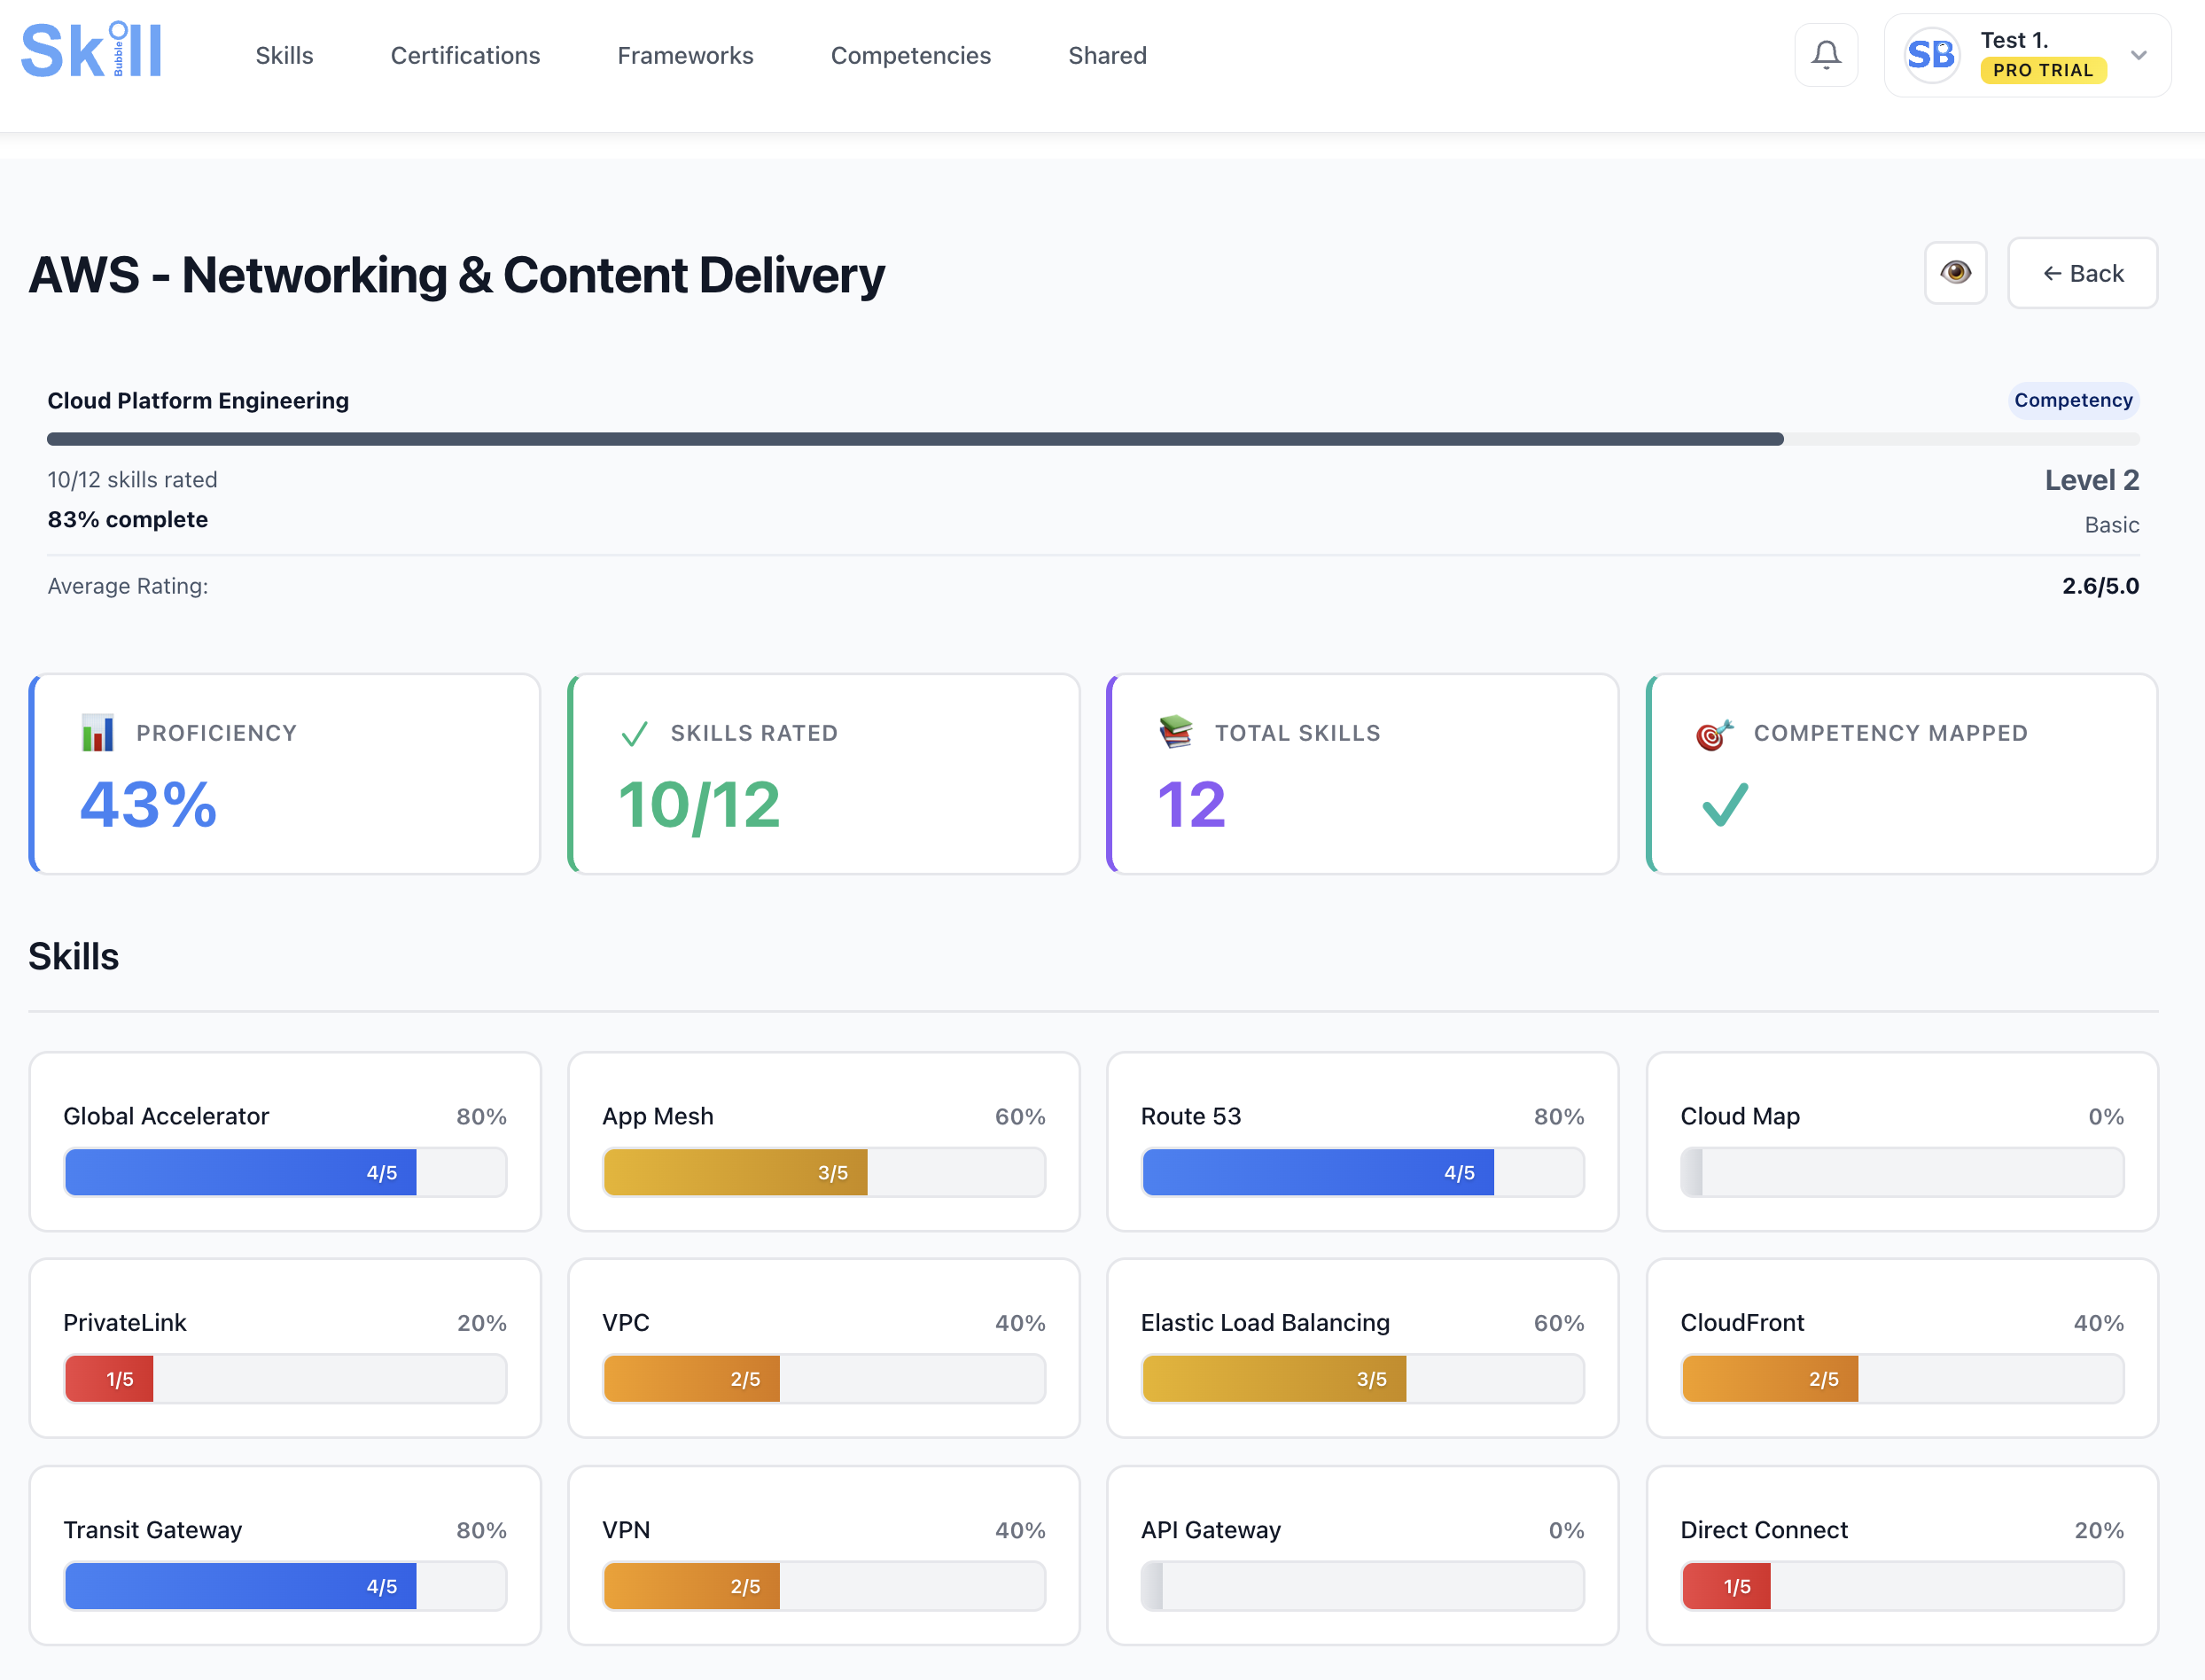Click the Total Skills books icon
This screenshot has width=2205, height=1680.
point(1175,732)
